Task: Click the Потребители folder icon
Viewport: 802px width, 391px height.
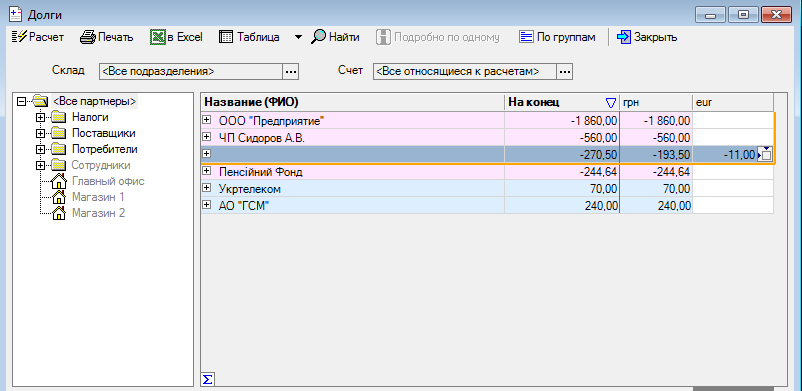Action: tap(59, 149)
